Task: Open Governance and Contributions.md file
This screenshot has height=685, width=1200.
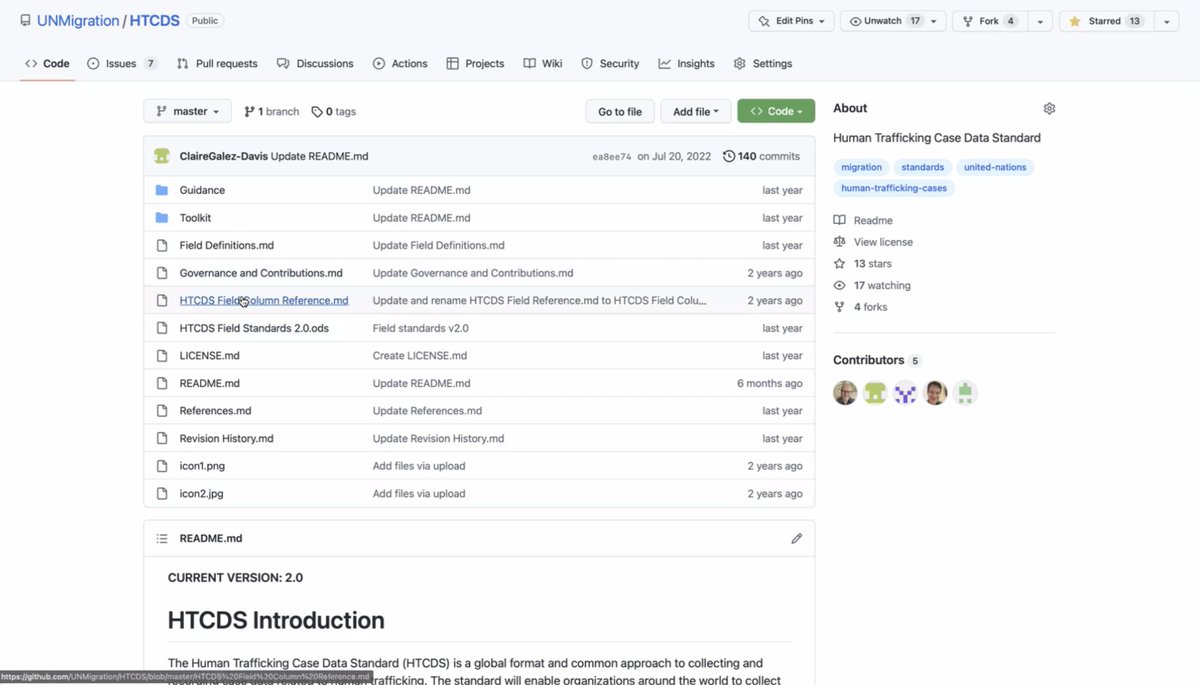Action: [261, 273]
